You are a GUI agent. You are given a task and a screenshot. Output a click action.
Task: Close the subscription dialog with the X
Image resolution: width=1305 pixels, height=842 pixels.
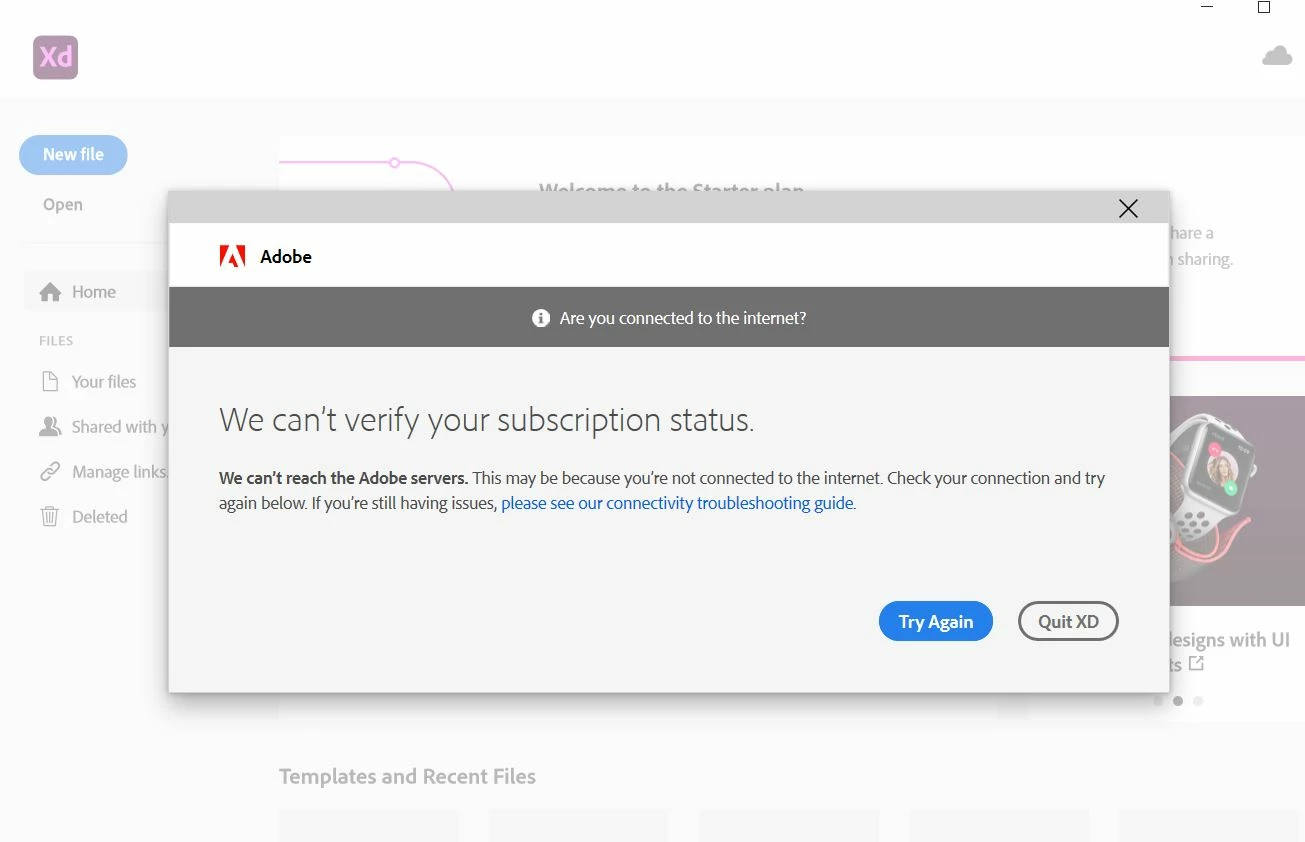click(x=1128, y=208)
